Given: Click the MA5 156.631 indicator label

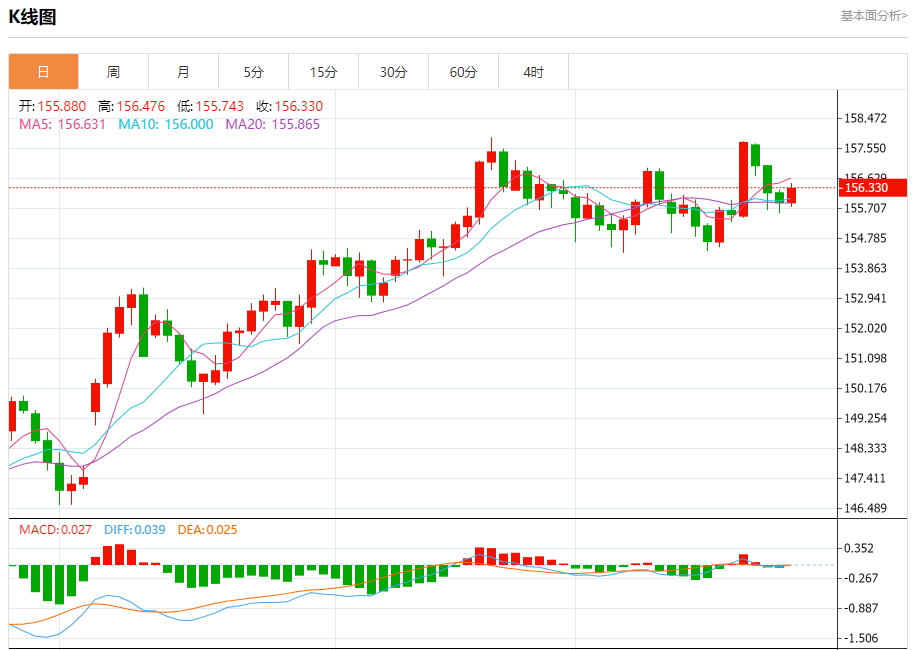Looking at the screenshot, I should point(62,124).
